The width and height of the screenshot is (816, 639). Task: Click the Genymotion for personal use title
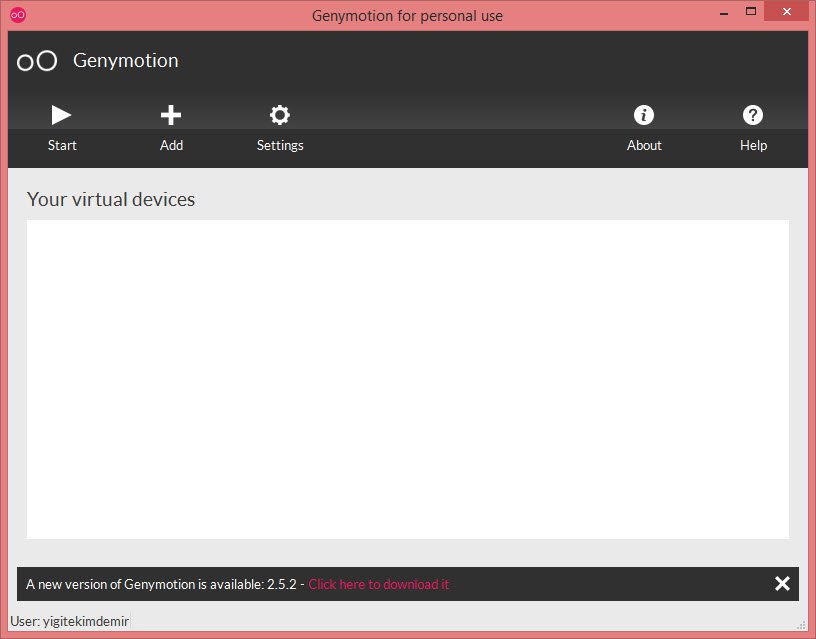407,16
